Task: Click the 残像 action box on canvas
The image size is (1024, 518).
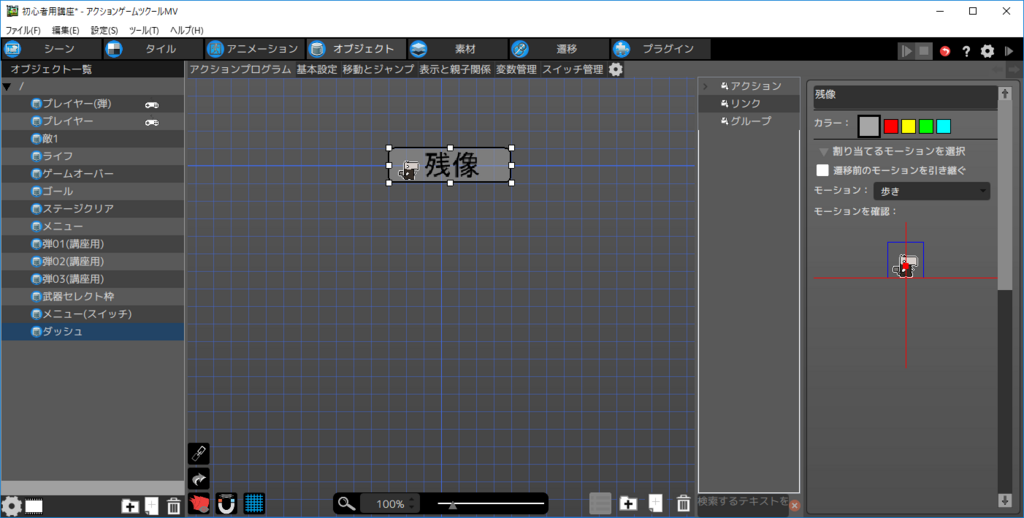Action: (x=449, y=165)
